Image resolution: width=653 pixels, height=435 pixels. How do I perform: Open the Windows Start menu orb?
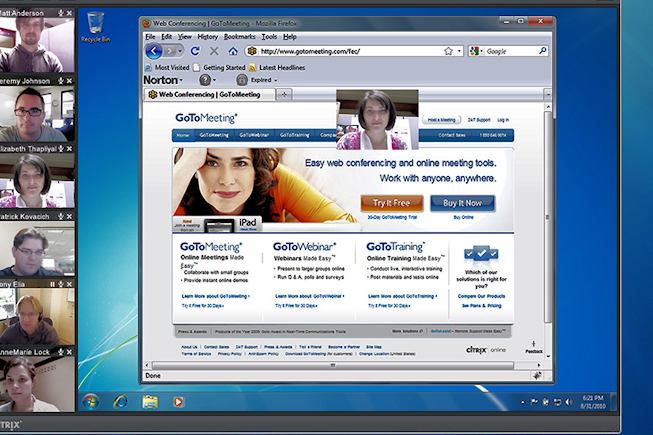click(x=91, y=401)
